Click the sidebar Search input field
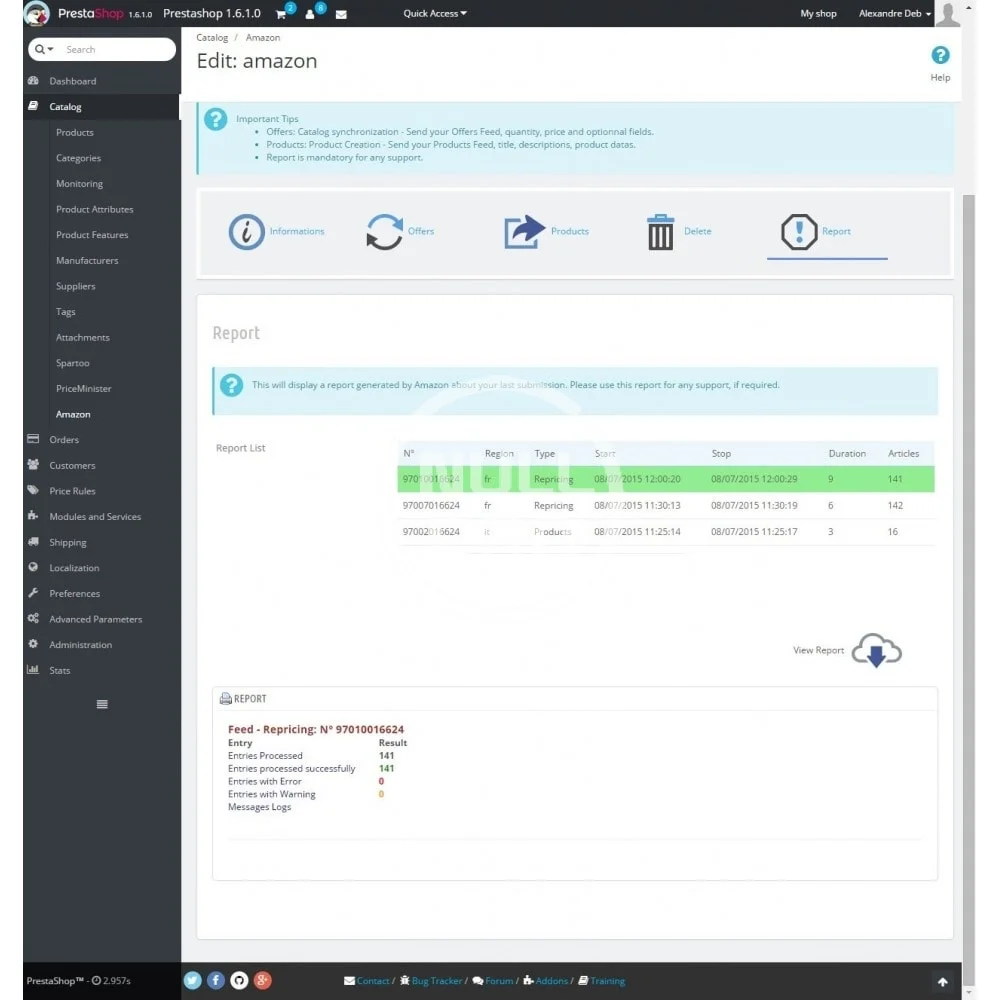 click(115, 49)
